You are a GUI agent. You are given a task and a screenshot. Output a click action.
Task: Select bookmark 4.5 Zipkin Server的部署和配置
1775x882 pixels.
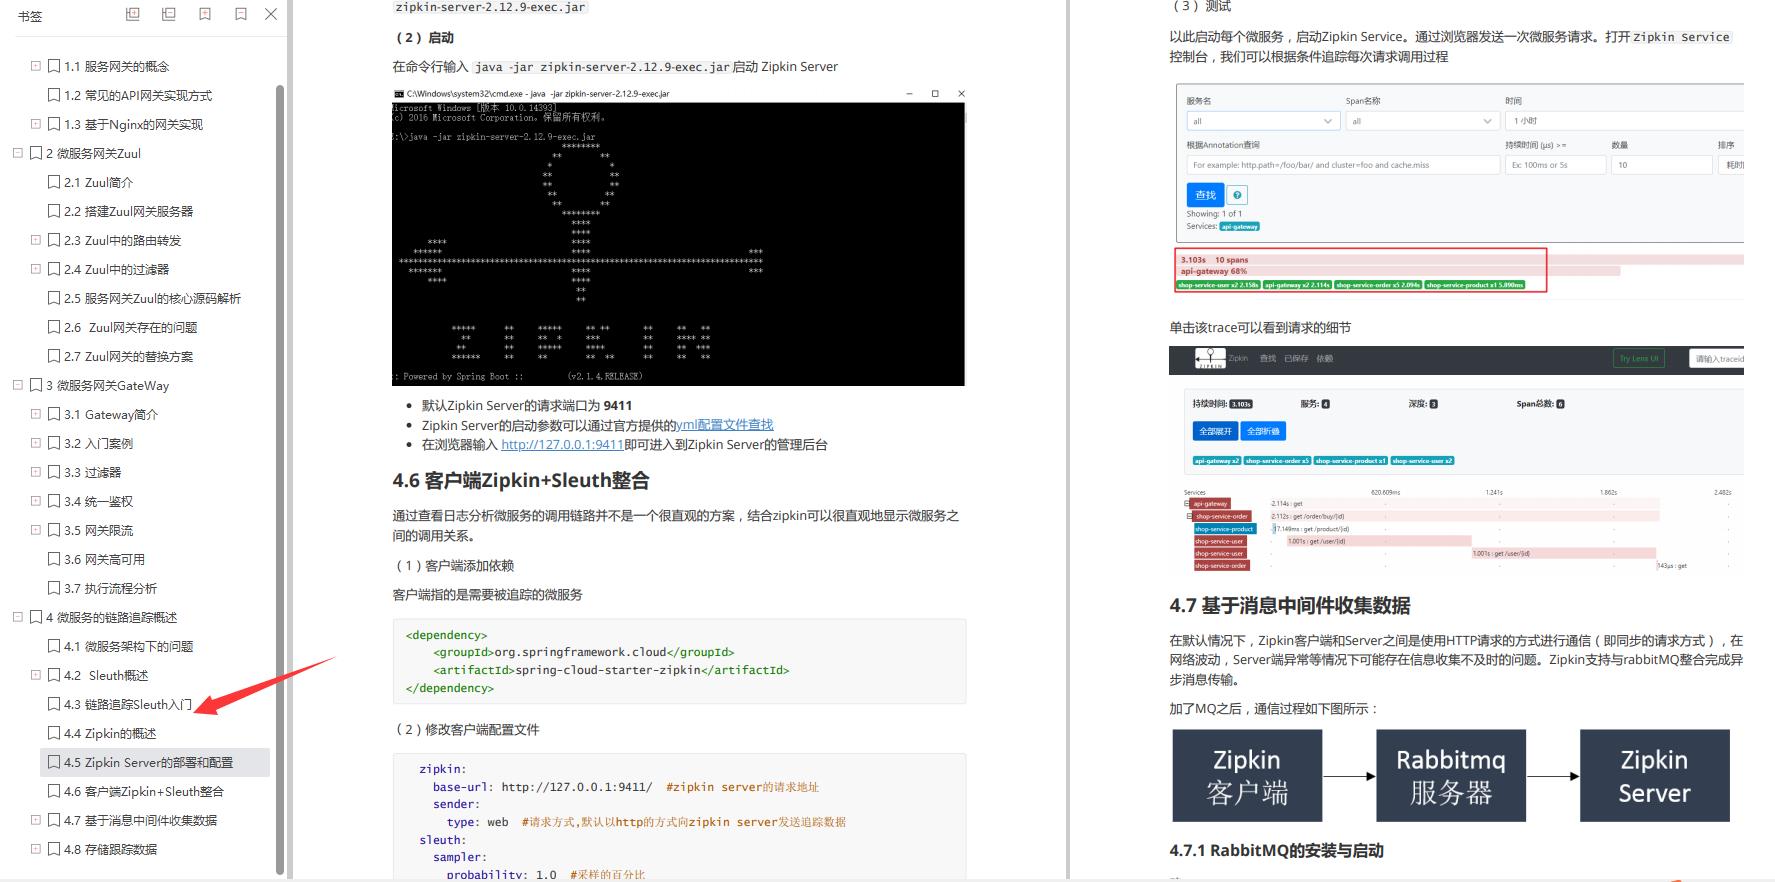[x=155, y=762]
